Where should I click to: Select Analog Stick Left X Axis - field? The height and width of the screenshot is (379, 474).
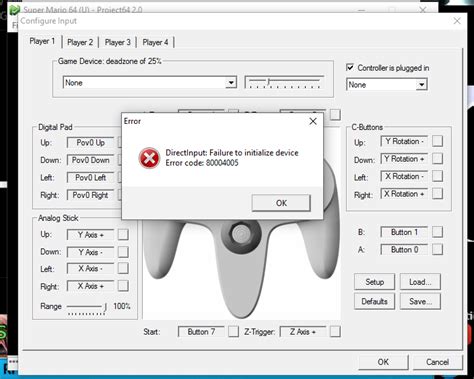(90, 269)
